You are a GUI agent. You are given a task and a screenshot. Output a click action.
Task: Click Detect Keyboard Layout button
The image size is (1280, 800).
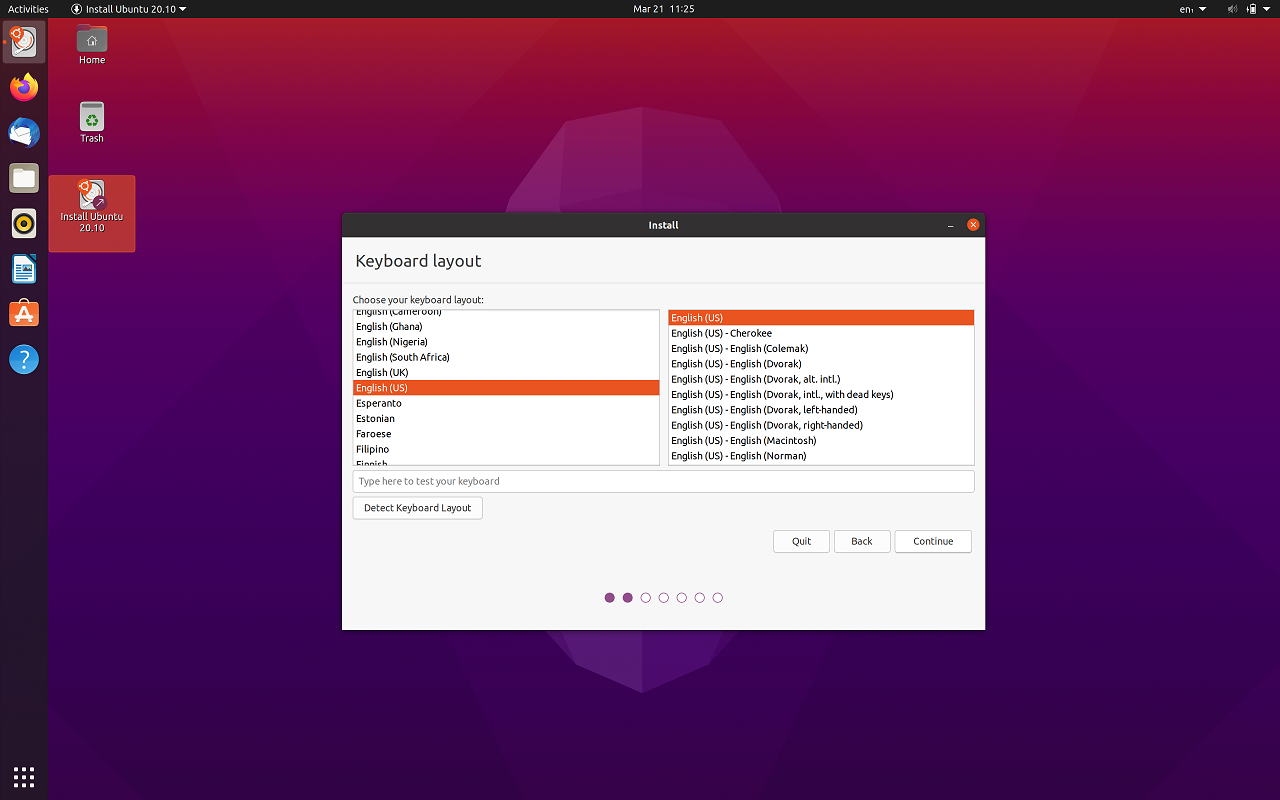(417, 508)
